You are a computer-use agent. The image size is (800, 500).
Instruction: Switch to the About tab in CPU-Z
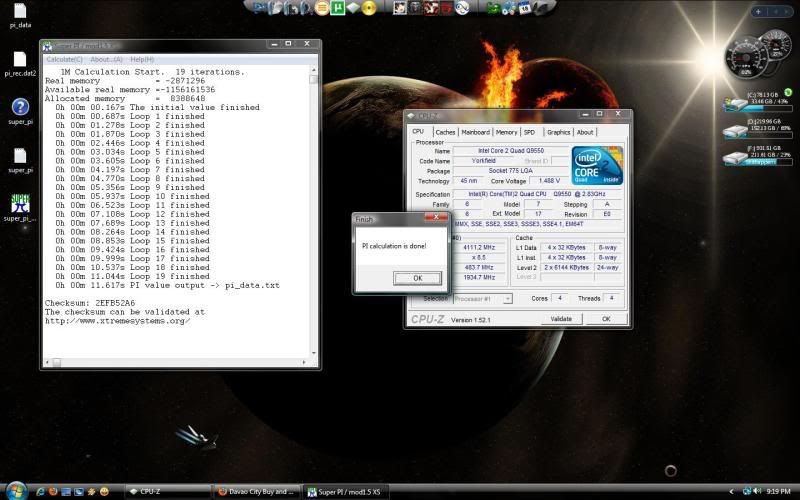click(585, 132)
